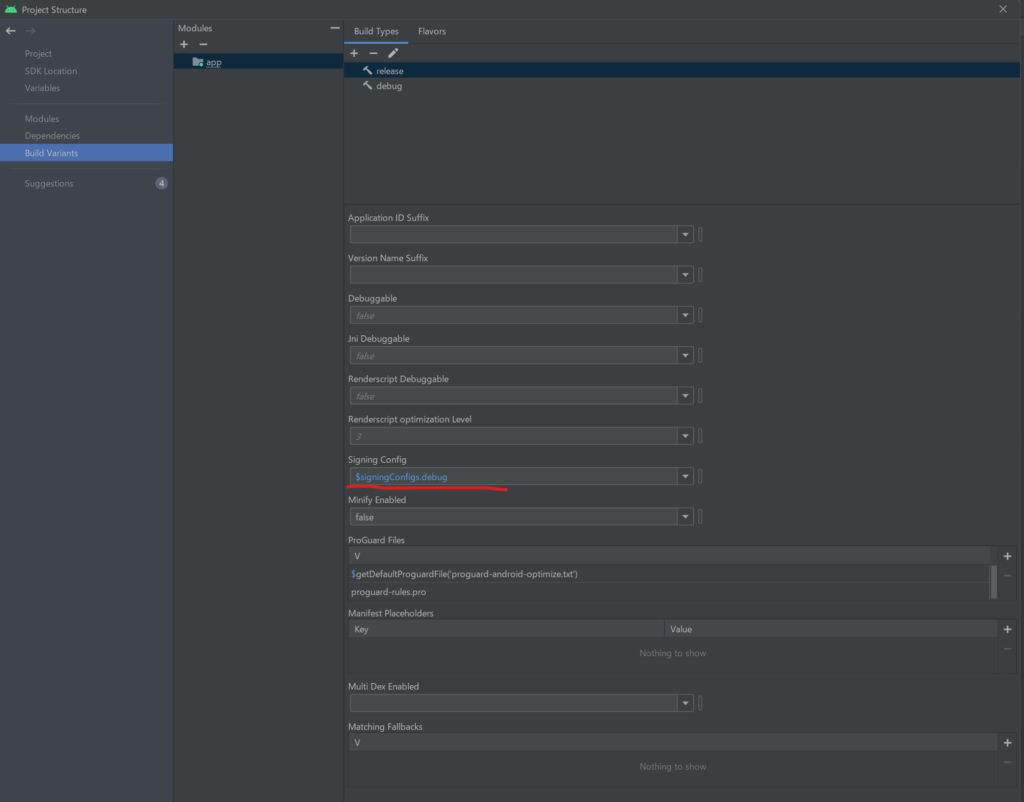Viewport: 1024px width, 802px height.
Task: Click the Signing Config value field
Action: pyautogui.click(x=514, y=477)
